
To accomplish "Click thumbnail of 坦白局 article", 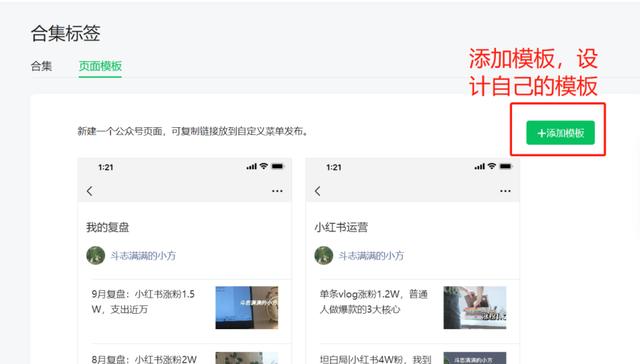I will pos(475,358).
